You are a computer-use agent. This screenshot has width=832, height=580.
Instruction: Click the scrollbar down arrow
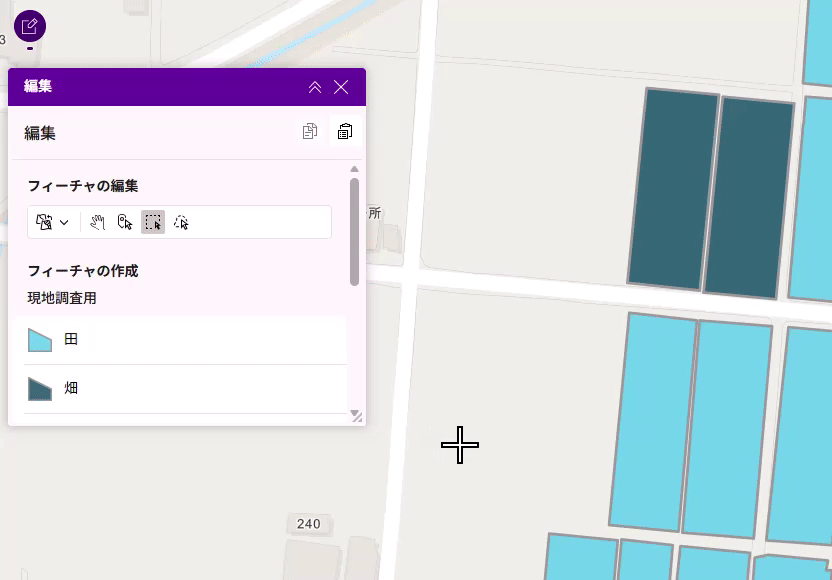(352, 411)
